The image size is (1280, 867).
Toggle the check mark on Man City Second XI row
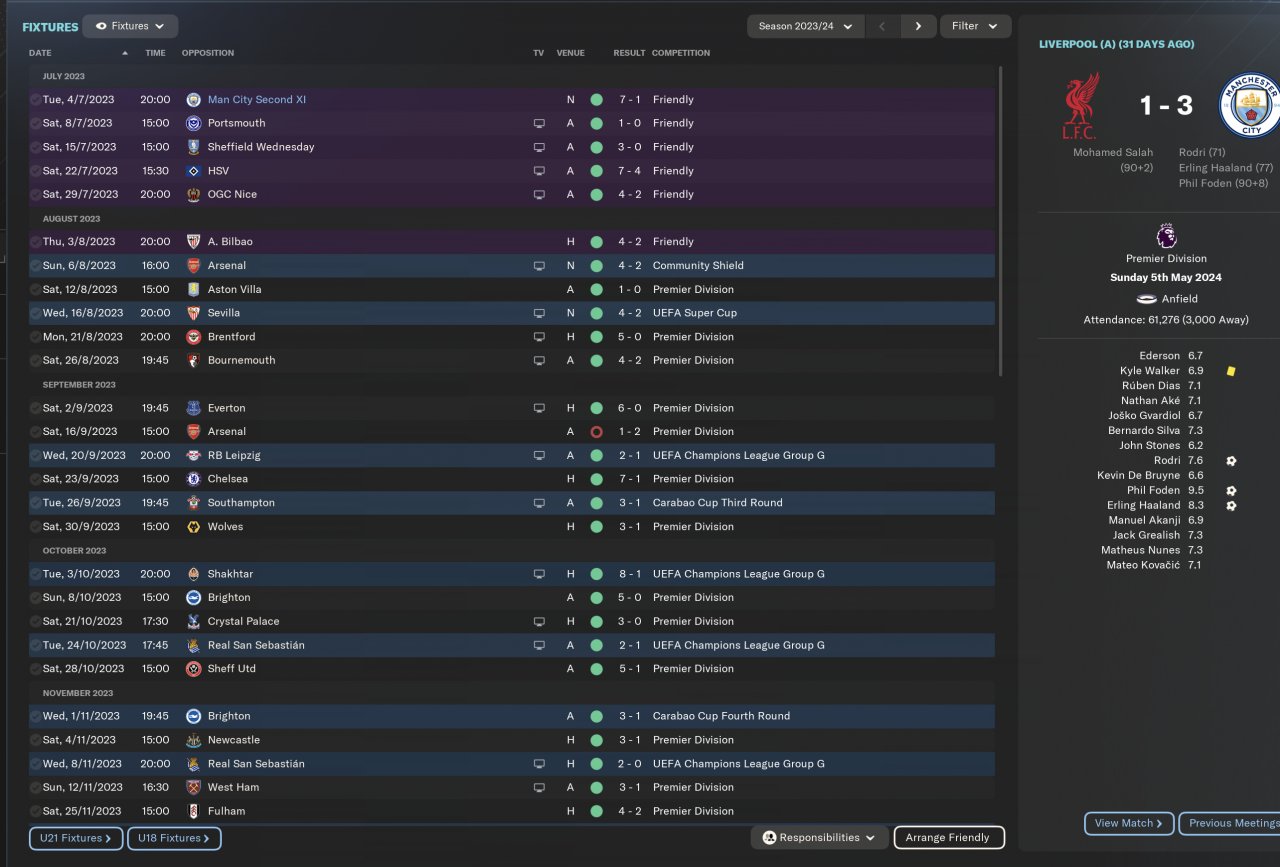coord(35,100)
